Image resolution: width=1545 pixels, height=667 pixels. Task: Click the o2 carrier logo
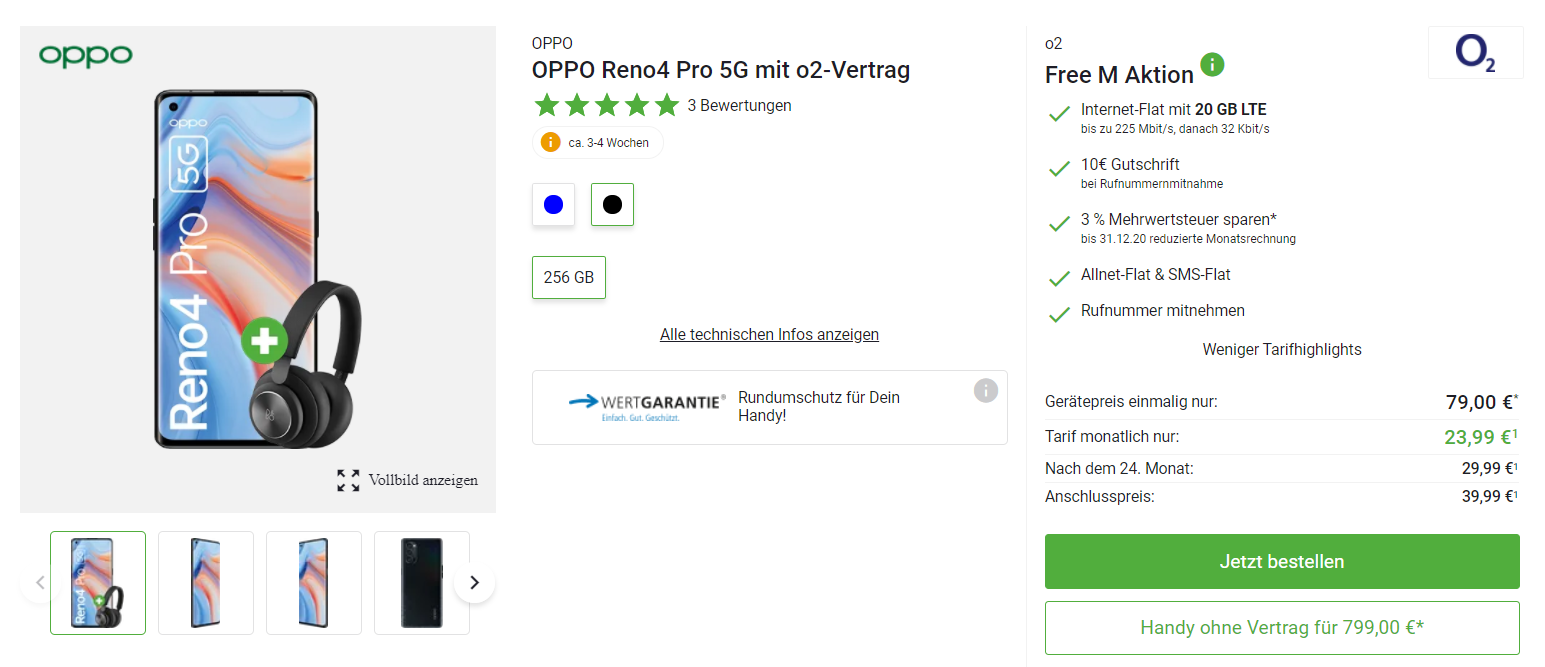click(x=1475, y=53)
